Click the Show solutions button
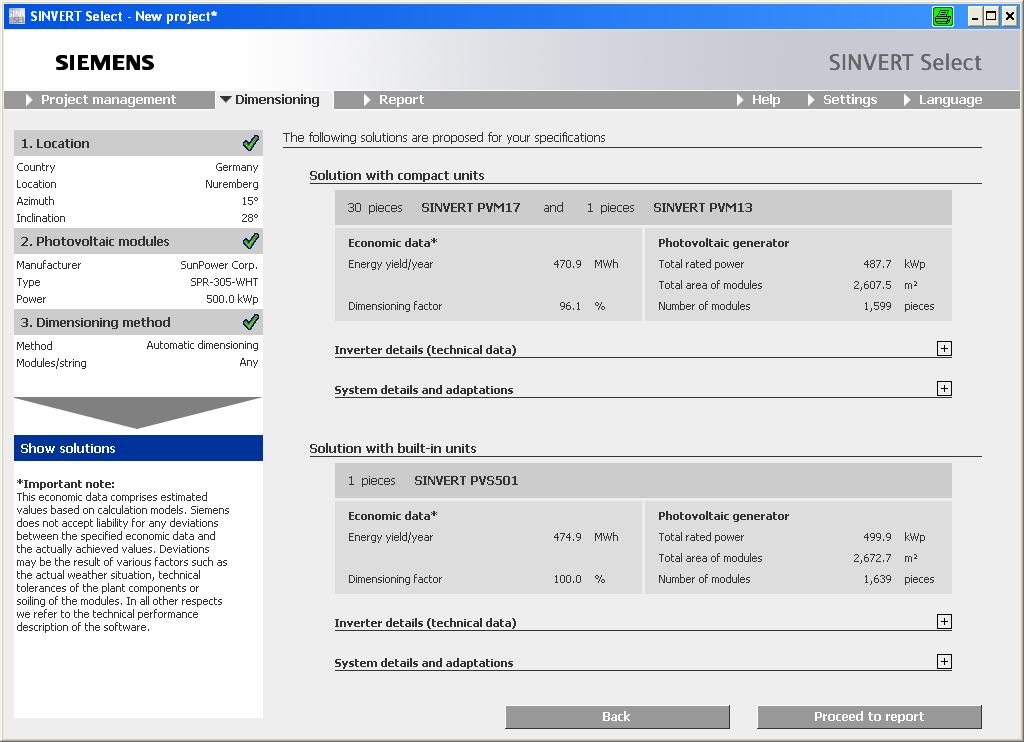1024x742 pixels. click(x=138, y=448)
